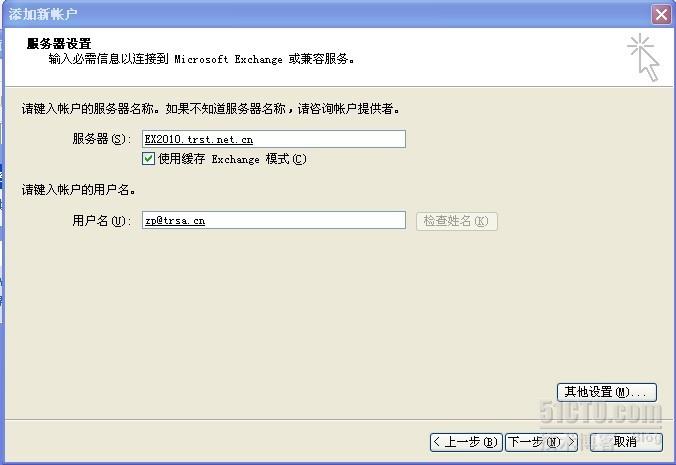The image size is (676, 465).
Task: Proceed with 下一步 button
Action: 541,442
